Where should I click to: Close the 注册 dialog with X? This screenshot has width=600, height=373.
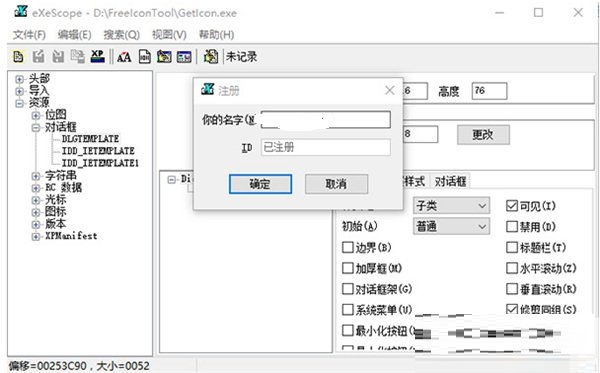[390, 91]
